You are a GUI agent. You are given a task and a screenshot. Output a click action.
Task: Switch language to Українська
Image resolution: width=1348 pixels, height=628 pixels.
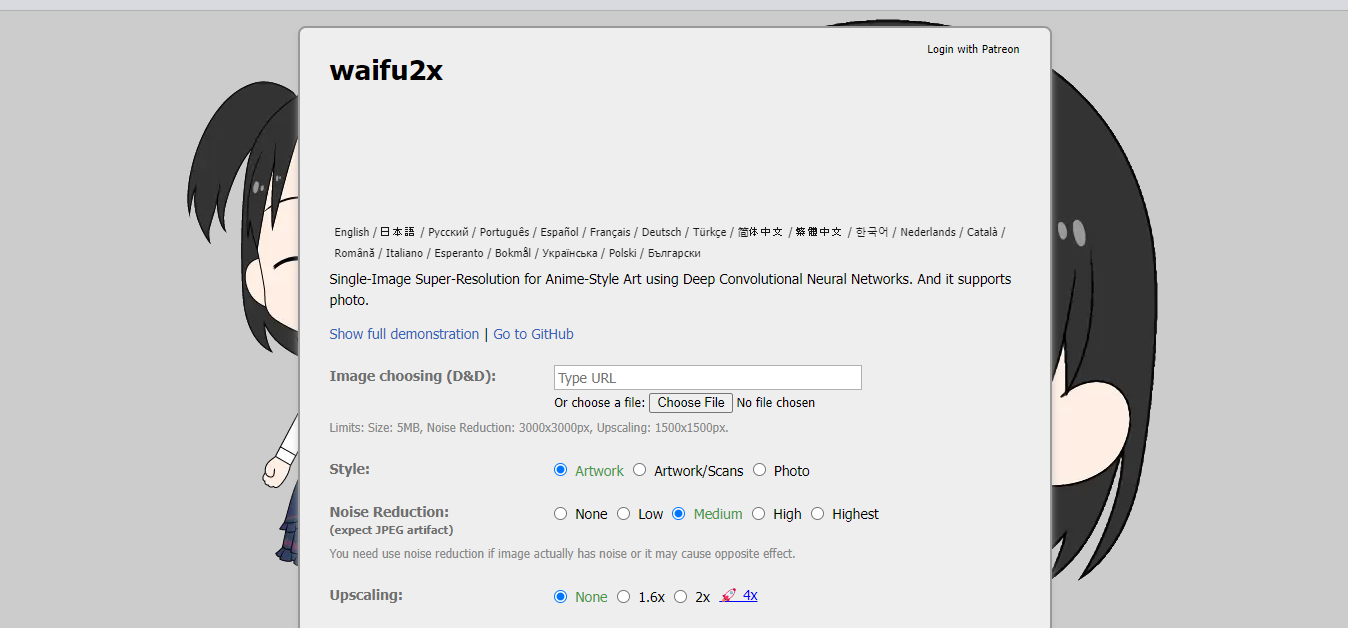tap(570, 254)
